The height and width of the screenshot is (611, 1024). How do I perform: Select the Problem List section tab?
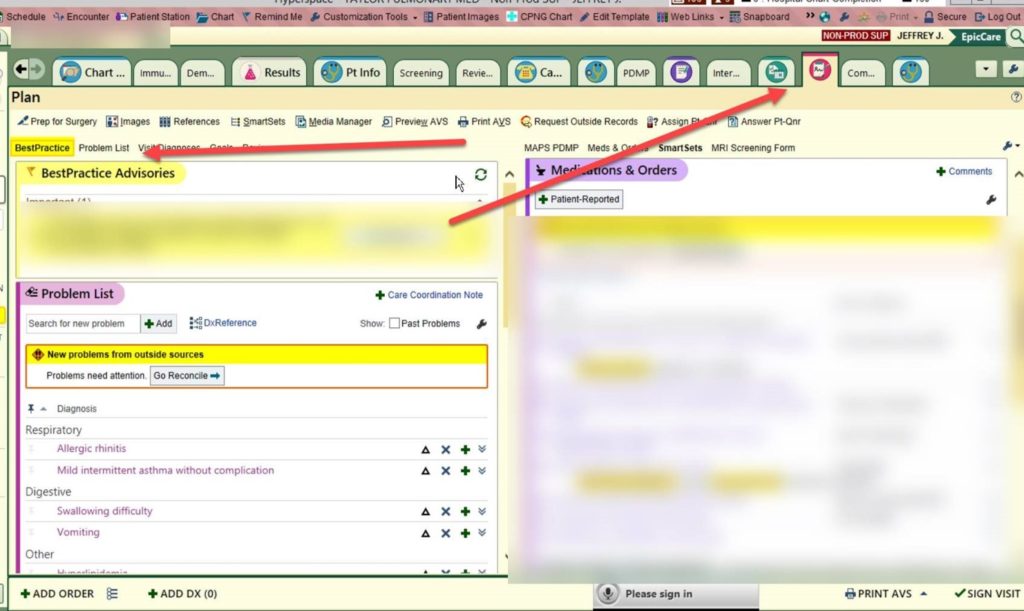coord(104,148)
